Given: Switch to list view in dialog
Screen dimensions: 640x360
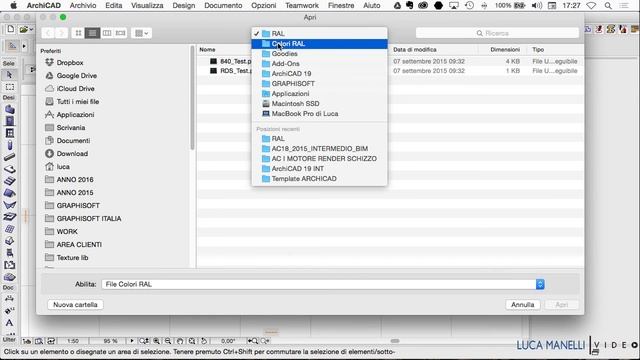Looking at the screenshot, I should tap(93, 33).
